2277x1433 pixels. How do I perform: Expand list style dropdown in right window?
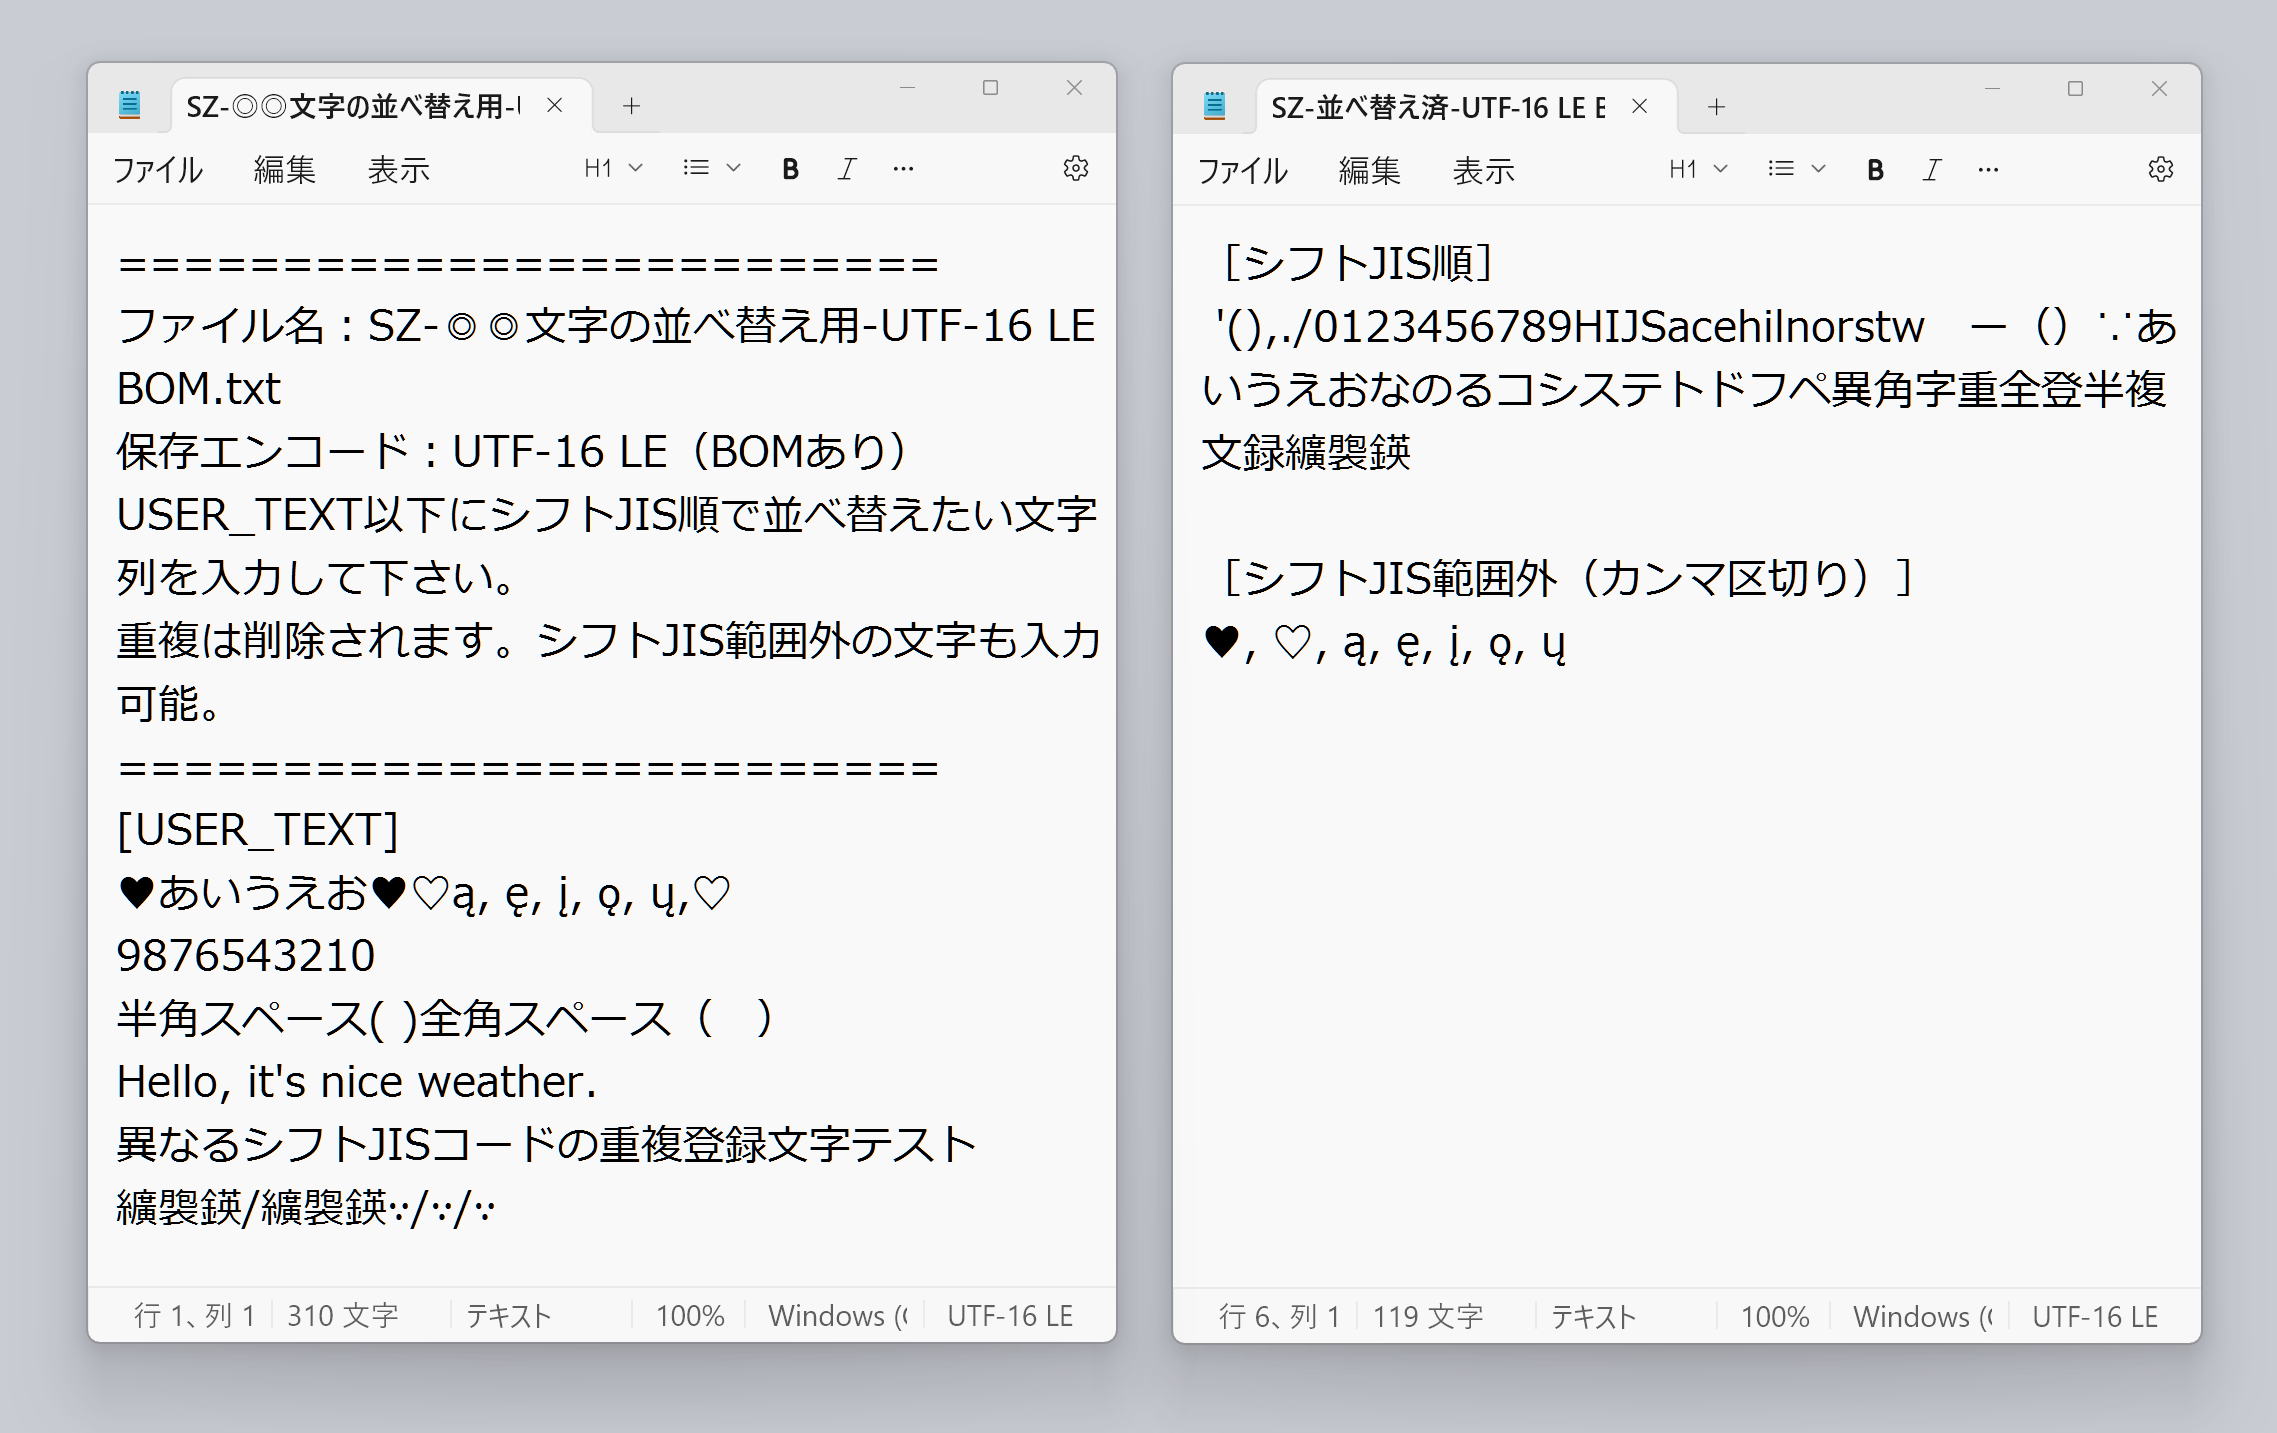pos(1796,170)
